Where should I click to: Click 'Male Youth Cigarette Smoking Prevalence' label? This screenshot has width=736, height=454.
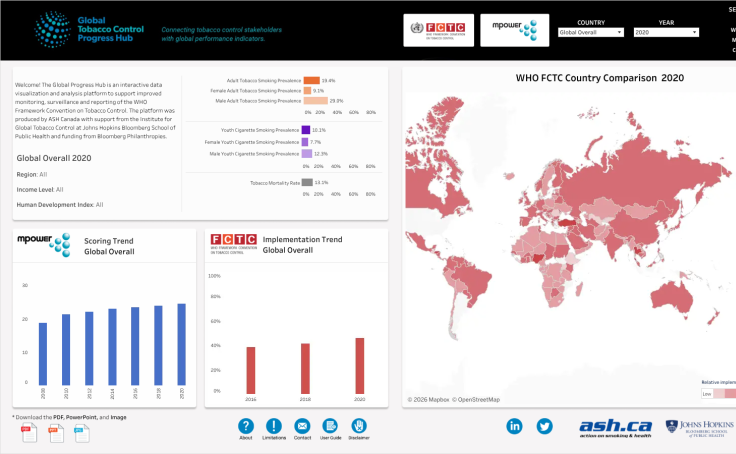pos(254,154)
